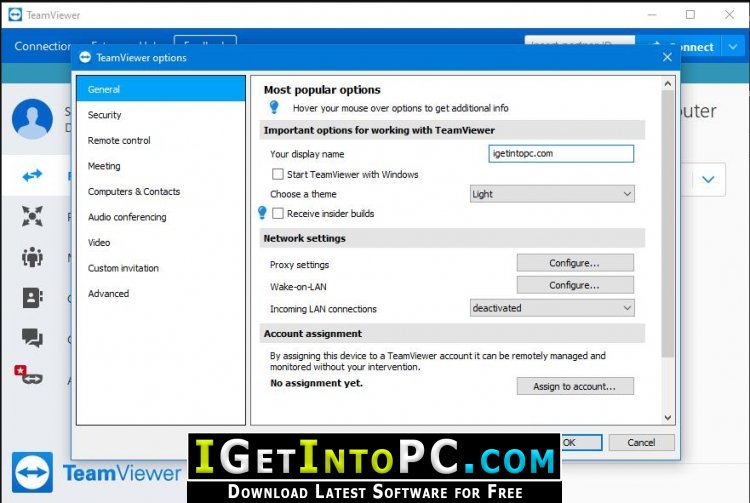
Task: Close the TeamViewer options dialog
Action: tap(667, 57)
